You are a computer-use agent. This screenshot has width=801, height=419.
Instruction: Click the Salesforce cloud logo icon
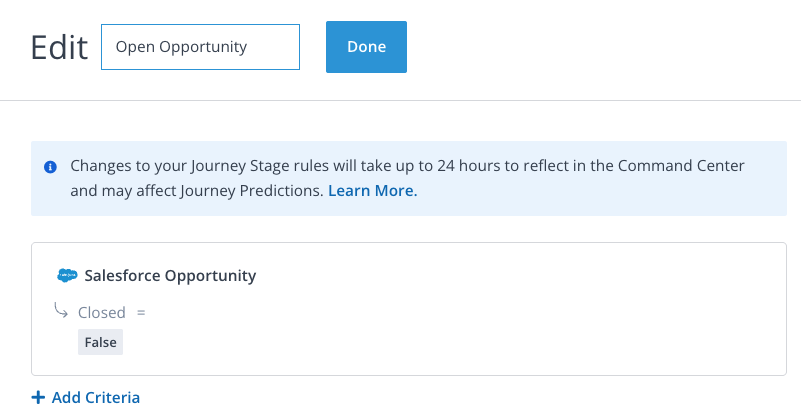(67, 276)
